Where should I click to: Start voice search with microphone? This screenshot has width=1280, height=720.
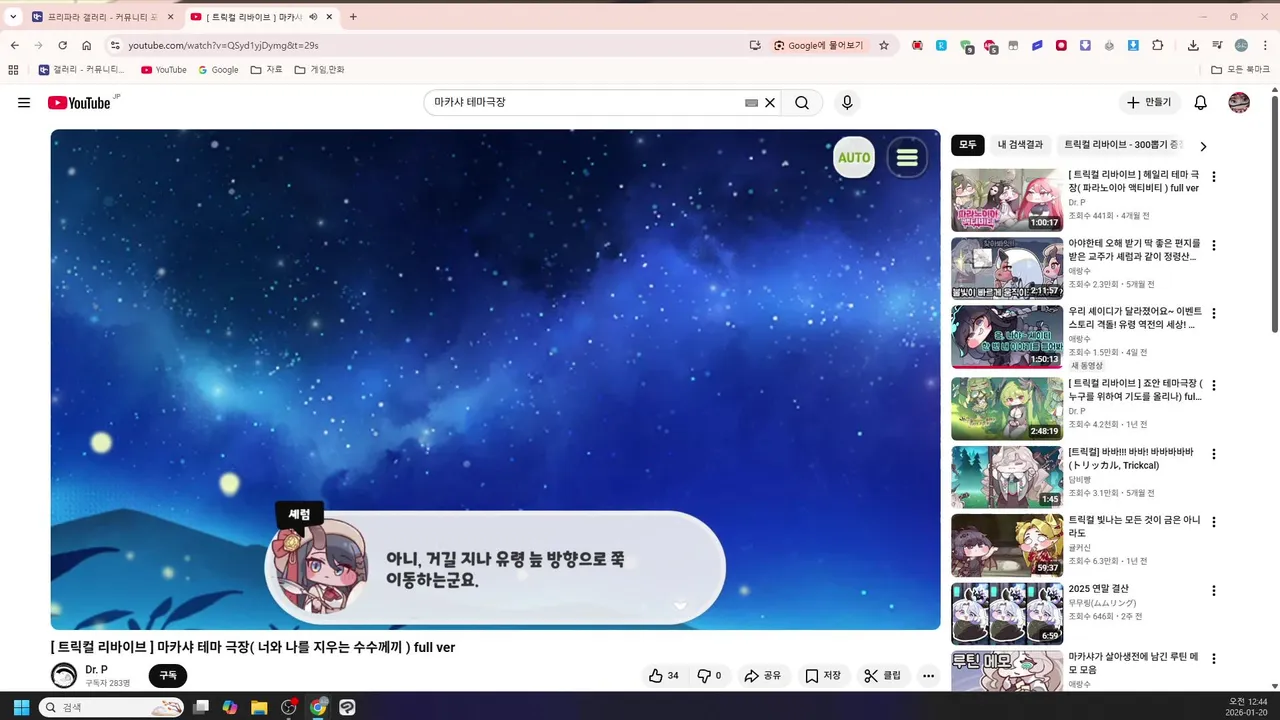[847, 103]
